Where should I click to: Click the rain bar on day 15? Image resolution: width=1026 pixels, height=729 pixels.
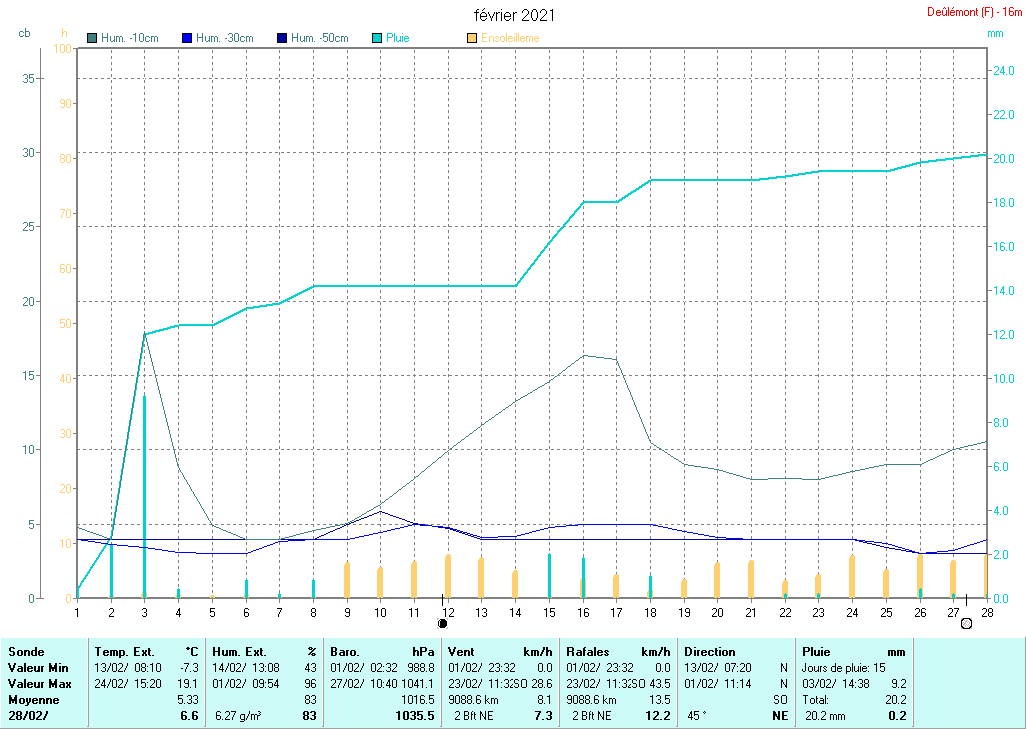(x=549, y=575)
